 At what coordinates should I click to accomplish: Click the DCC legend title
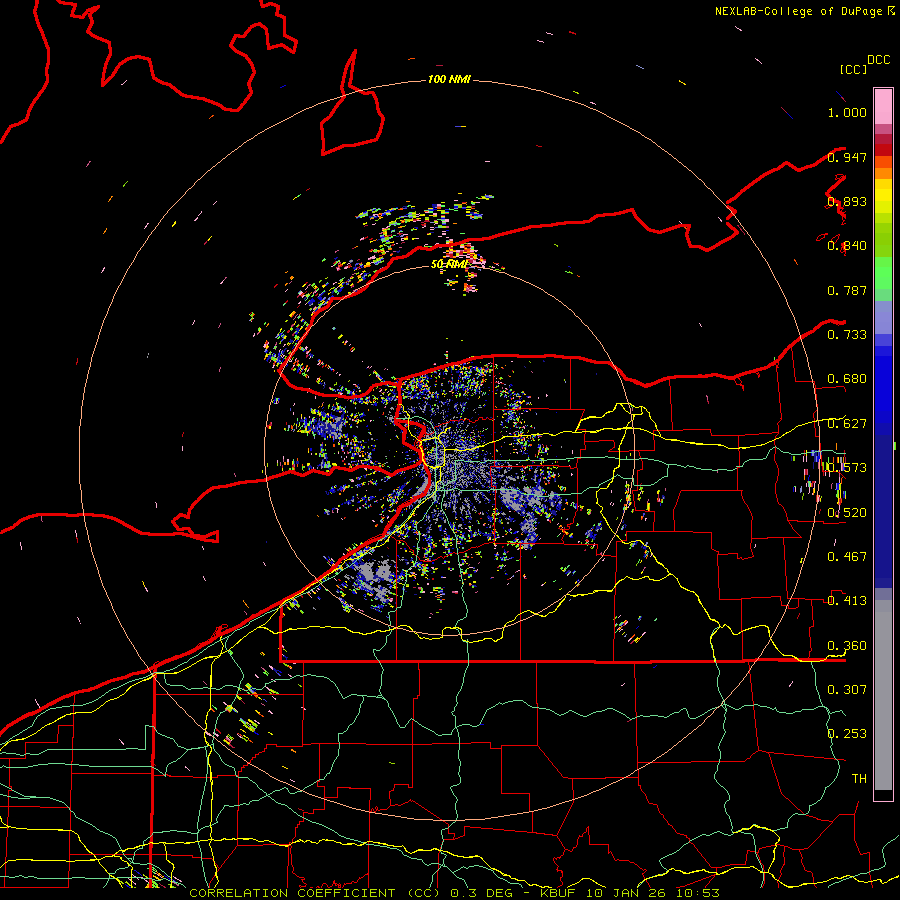(x=879, y=60)
